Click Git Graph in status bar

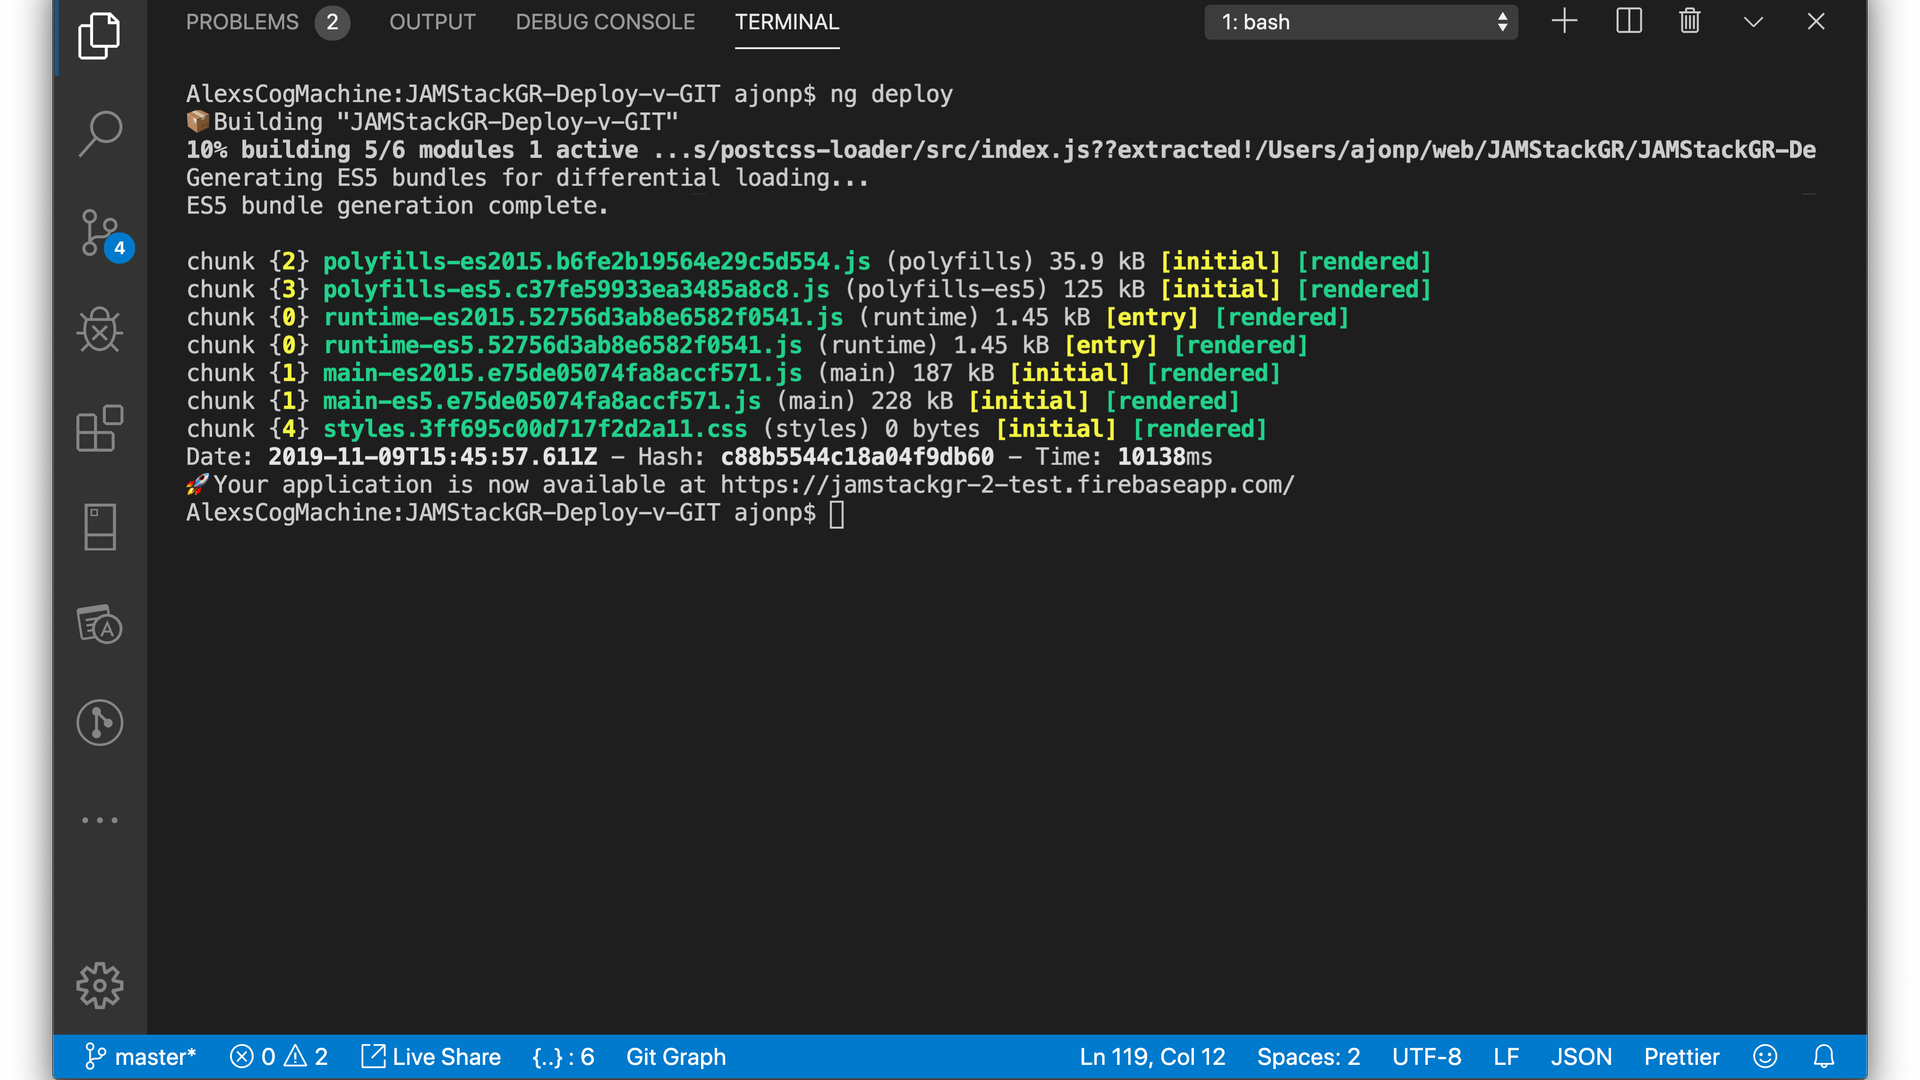click(676, 1057)
